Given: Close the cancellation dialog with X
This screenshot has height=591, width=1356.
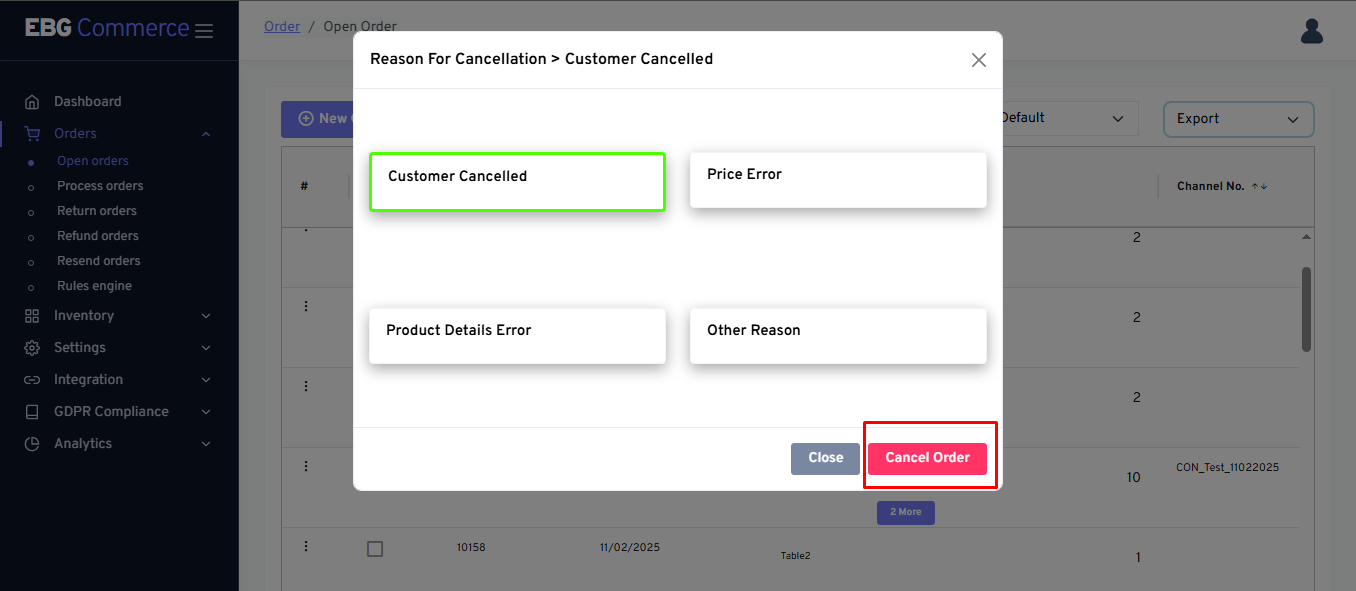Looking at the screenshot, I should (x=978, y=60).
